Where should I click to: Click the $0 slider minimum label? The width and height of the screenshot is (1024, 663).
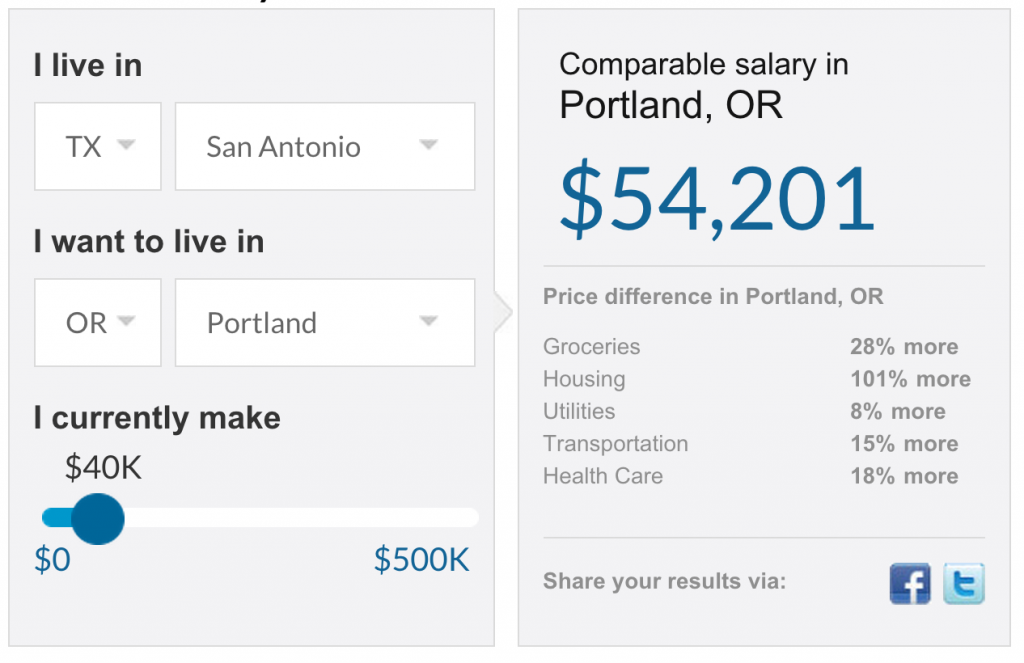click(x=52, y=560)
